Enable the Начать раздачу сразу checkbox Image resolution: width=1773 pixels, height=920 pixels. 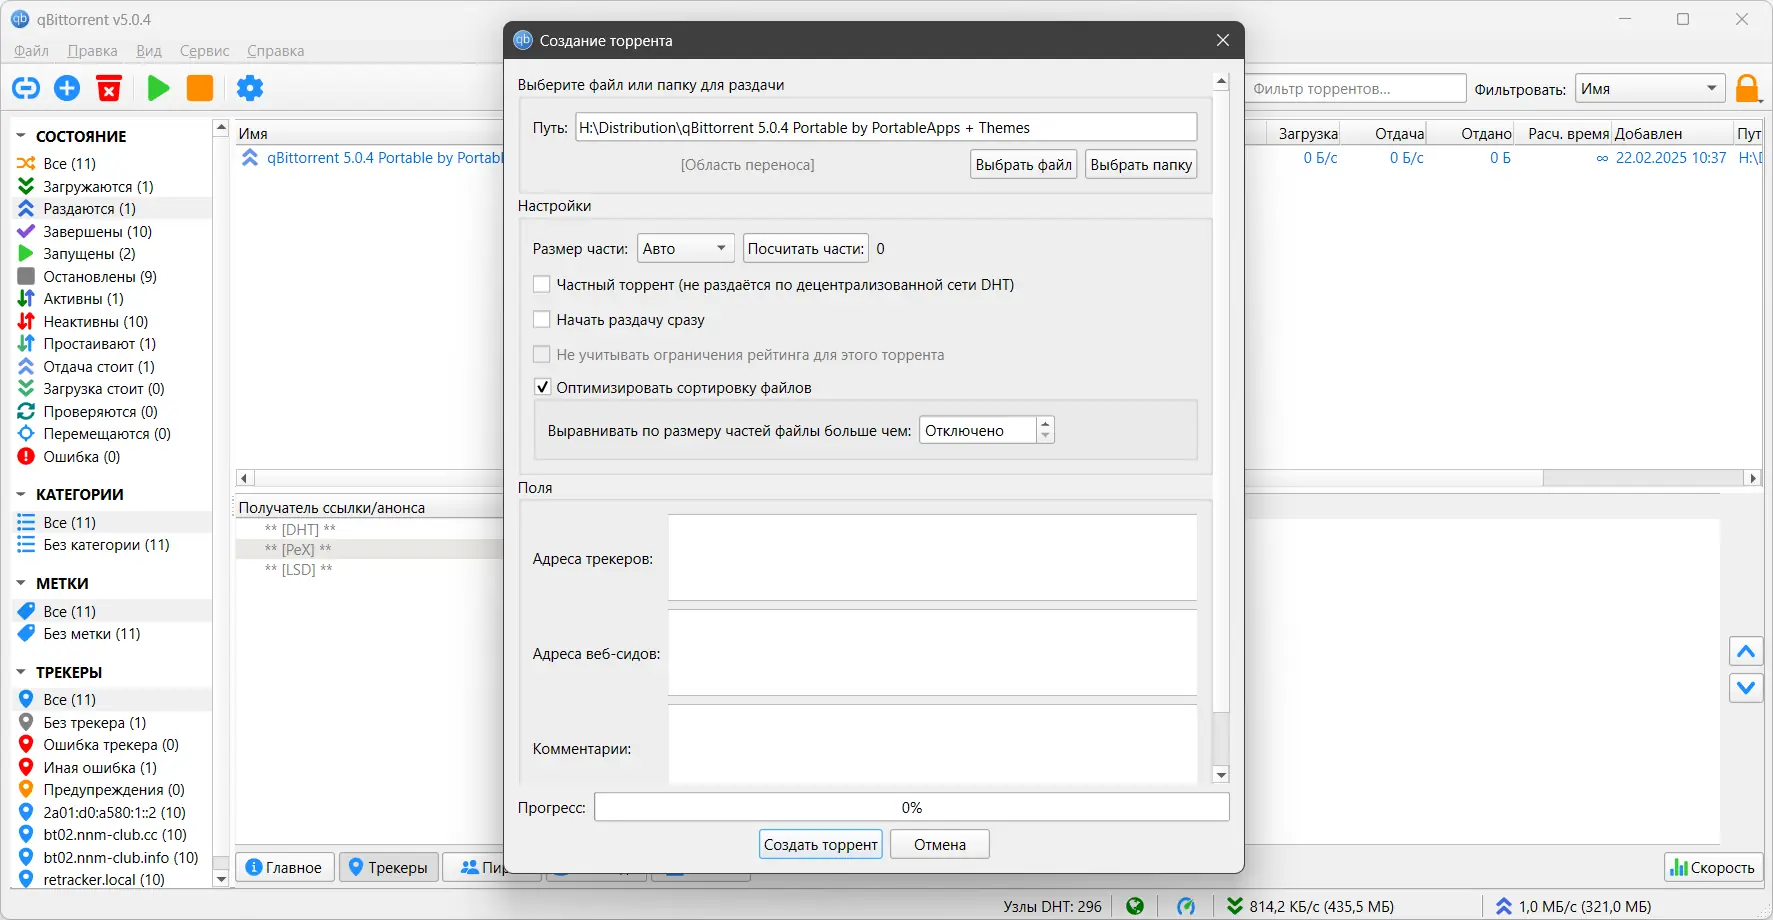pos(542,320)
